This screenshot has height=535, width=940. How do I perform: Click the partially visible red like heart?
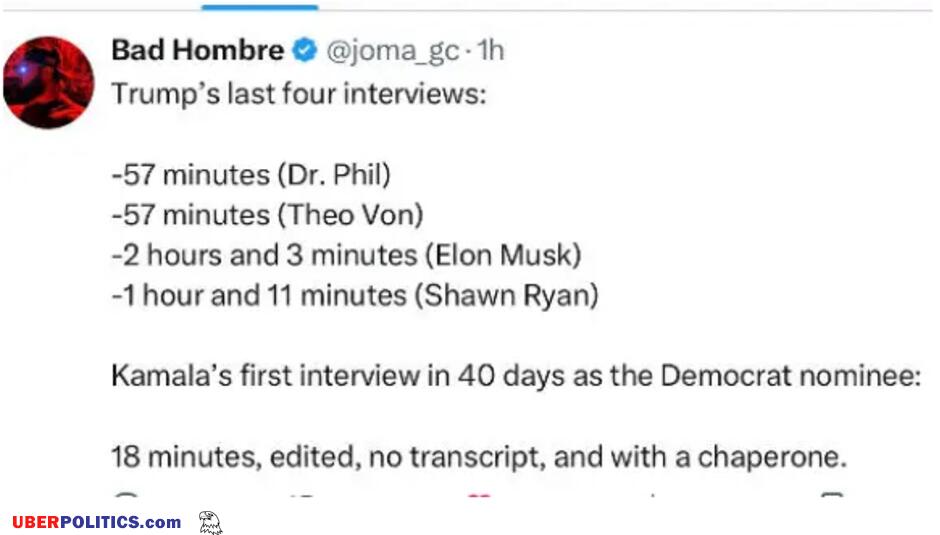(x=479, y=496)
